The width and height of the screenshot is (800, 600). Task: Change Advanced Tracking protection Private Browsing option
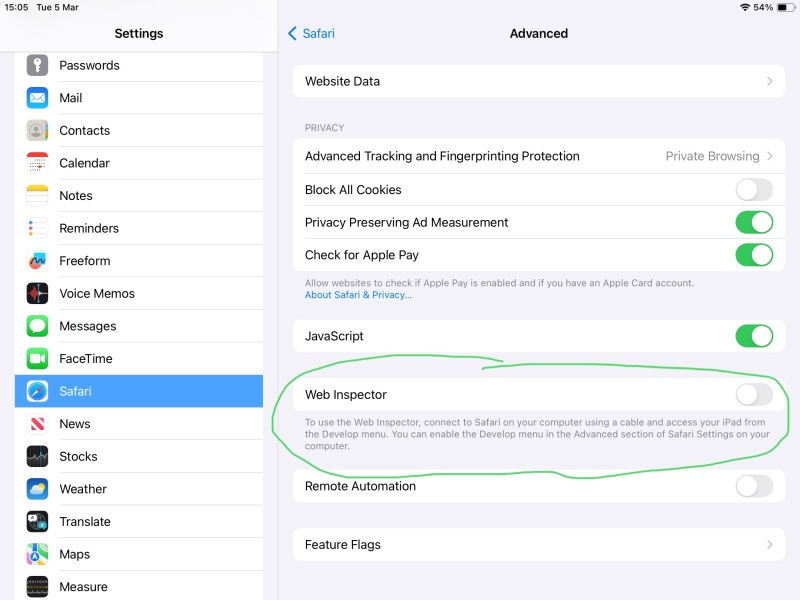719,156
